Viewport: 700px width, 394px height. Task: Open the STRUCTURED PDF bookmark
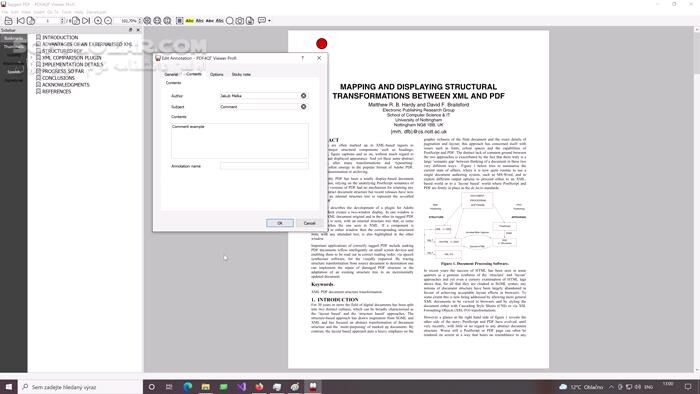point(62,51)
